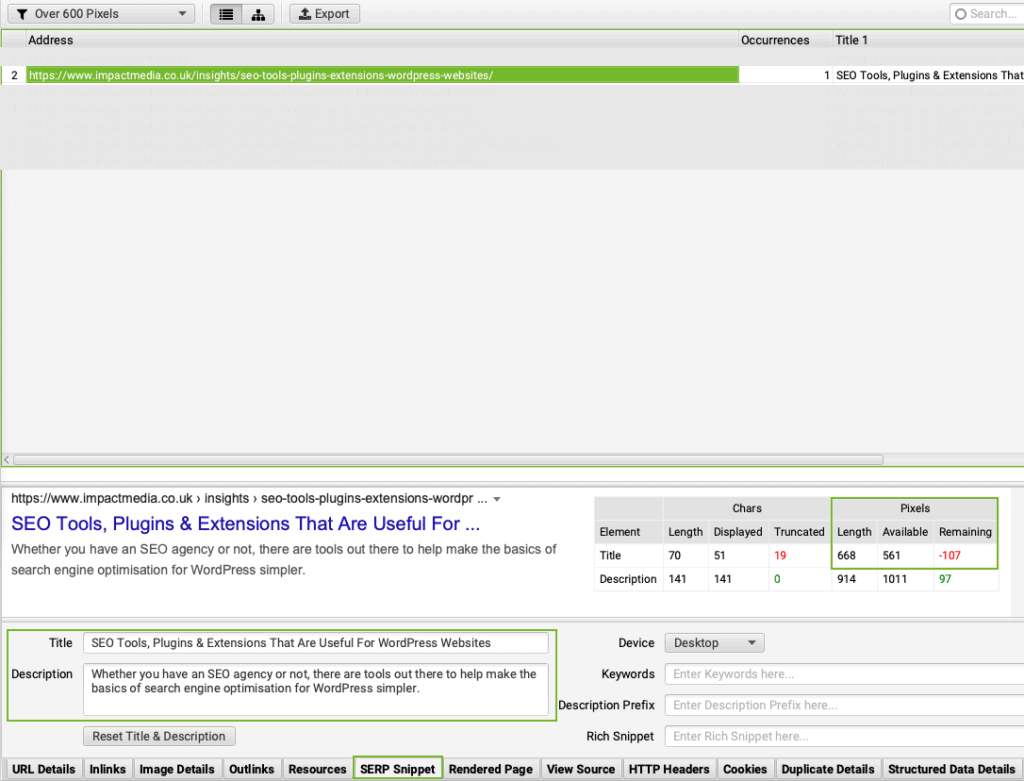
Task: Switch to Outlinks tab
Action: pyautogui.click(x=251, y=769)
